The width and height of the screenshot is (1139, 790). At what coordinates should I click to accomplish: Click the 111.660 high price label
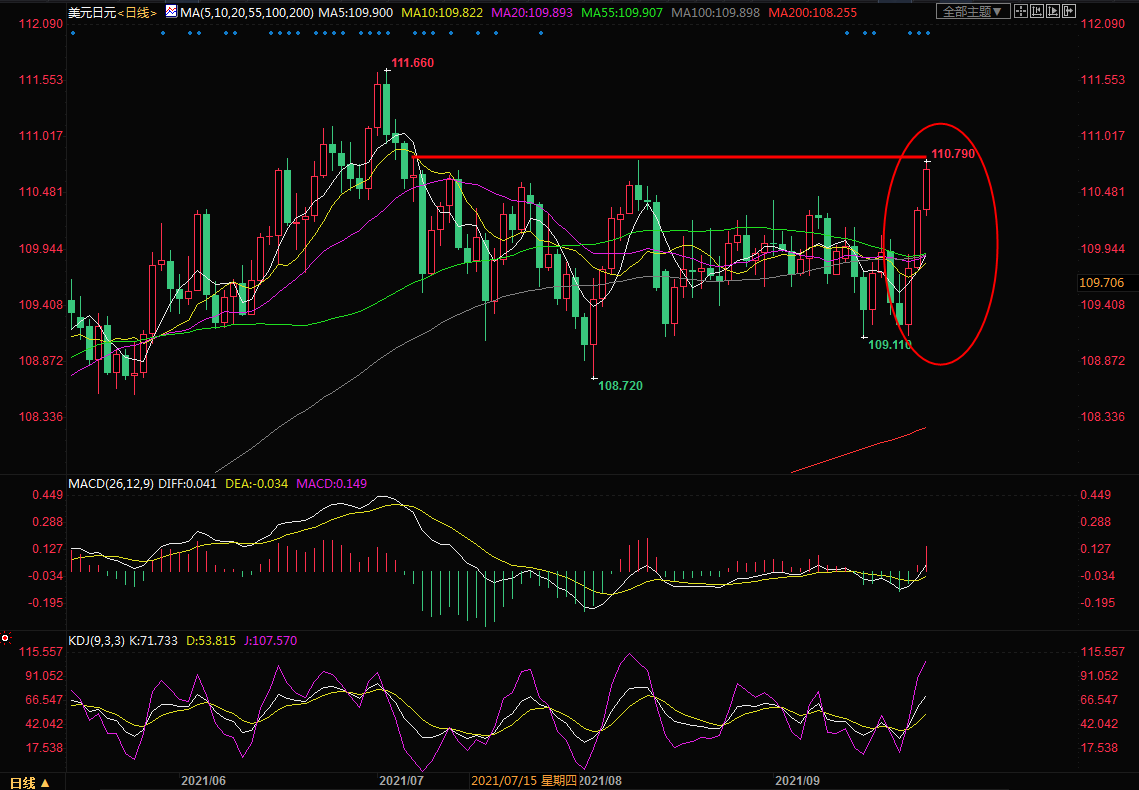point(412,63)
